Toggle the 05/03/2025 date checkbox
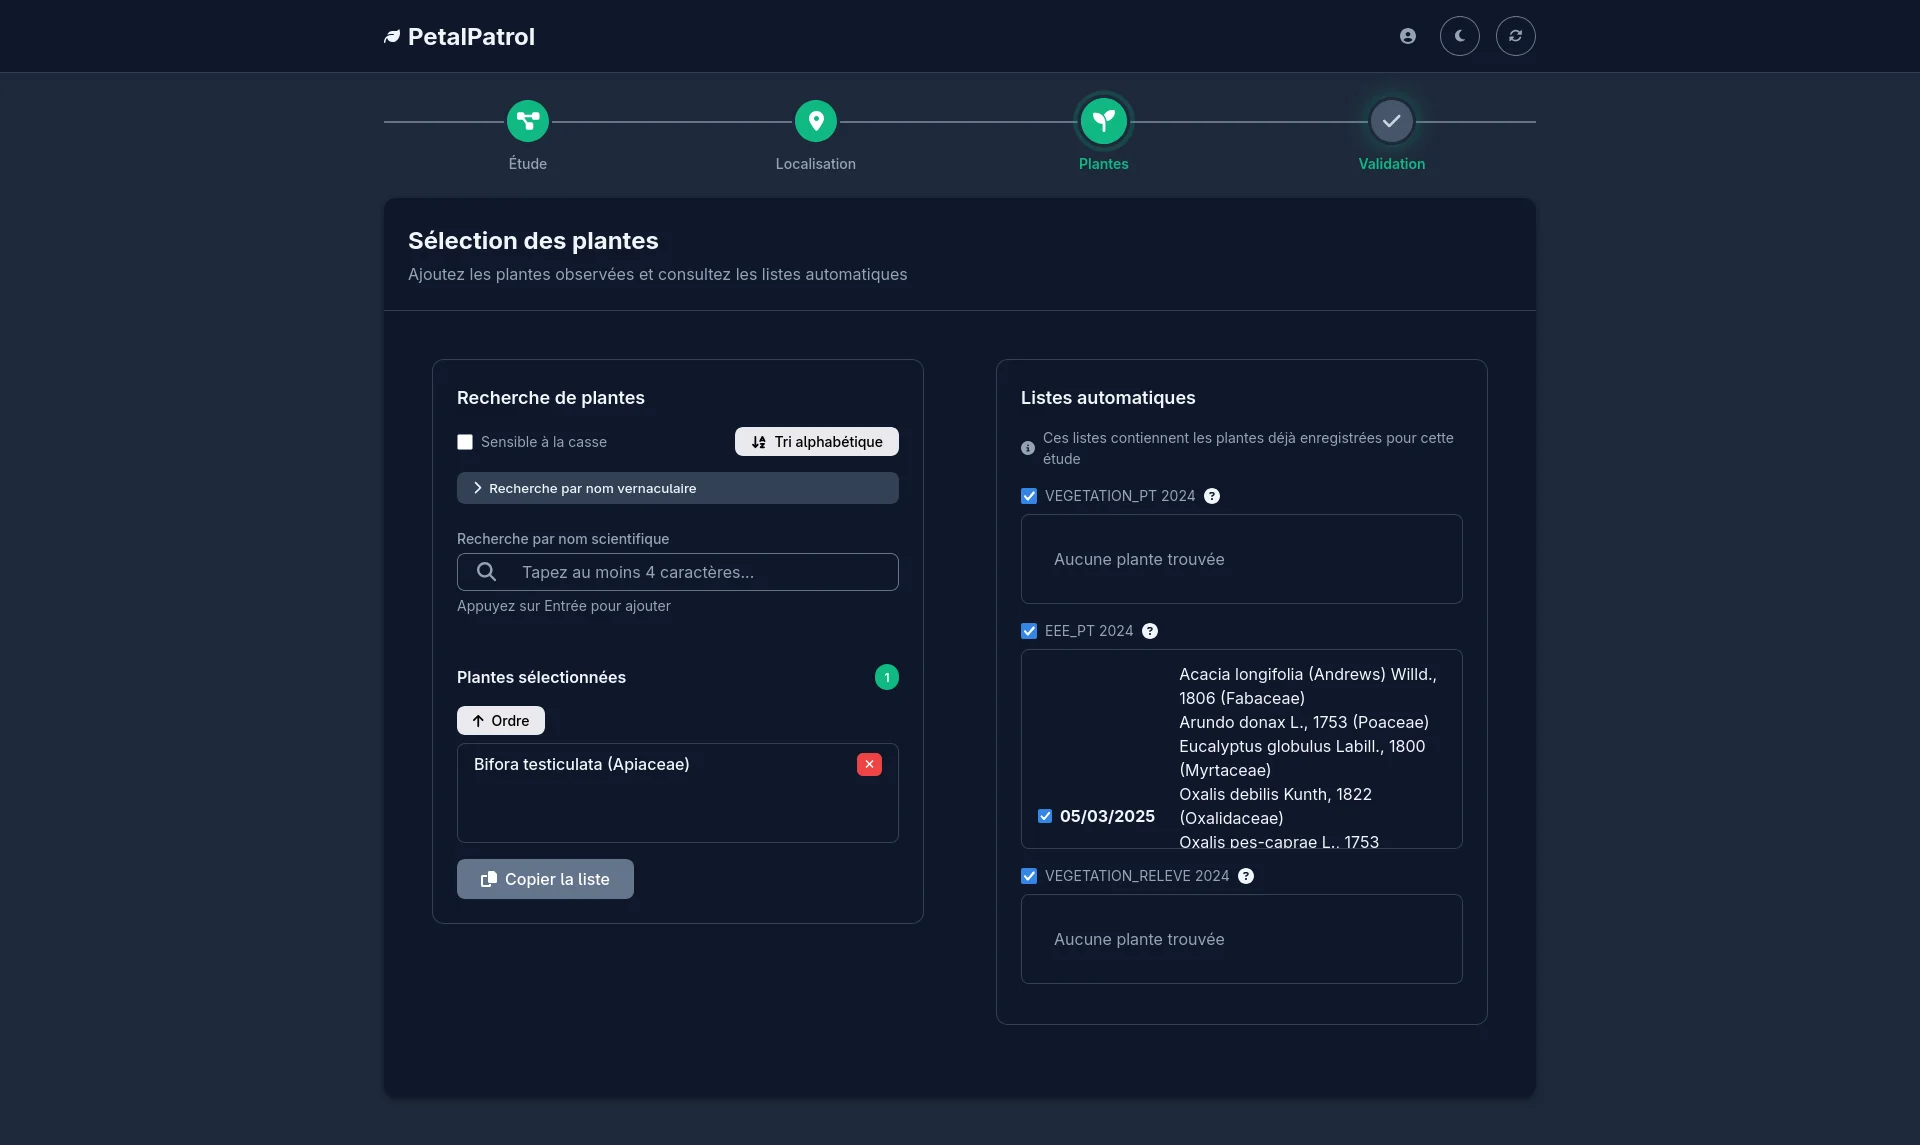Image resolution: width=1920 pixels, height=1145 pixels. [x=1045, y=816]
